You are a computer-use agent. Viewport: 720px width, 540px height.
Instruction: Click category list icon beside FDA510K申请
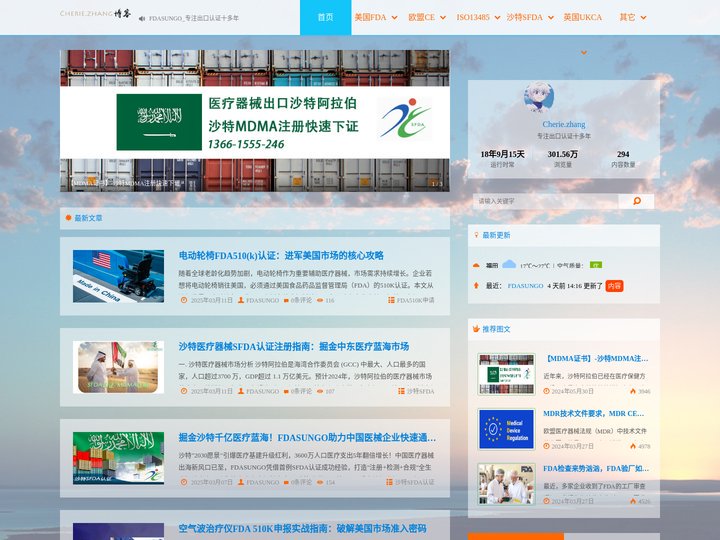pos(391,300)
